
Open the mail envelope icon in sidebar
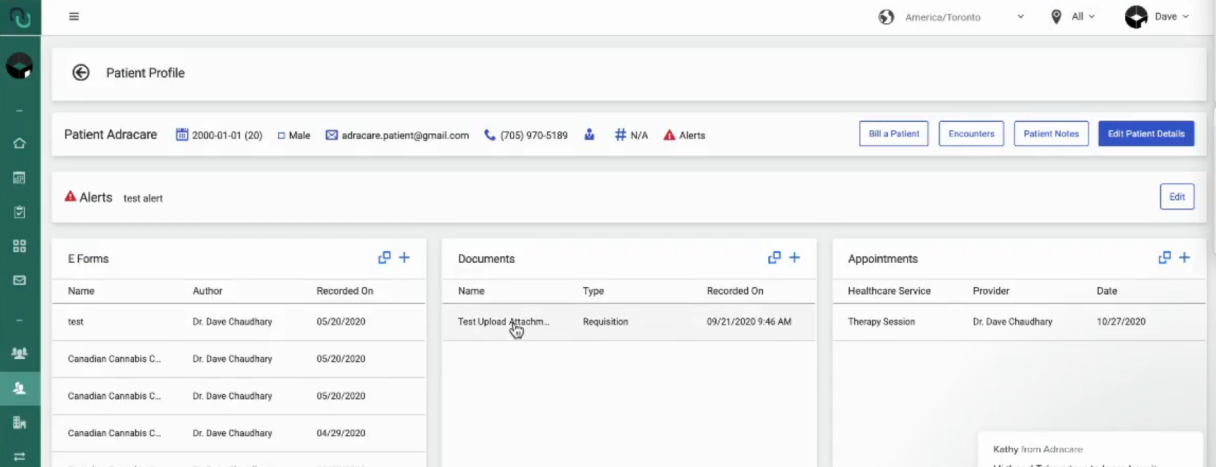pos(19,280)
